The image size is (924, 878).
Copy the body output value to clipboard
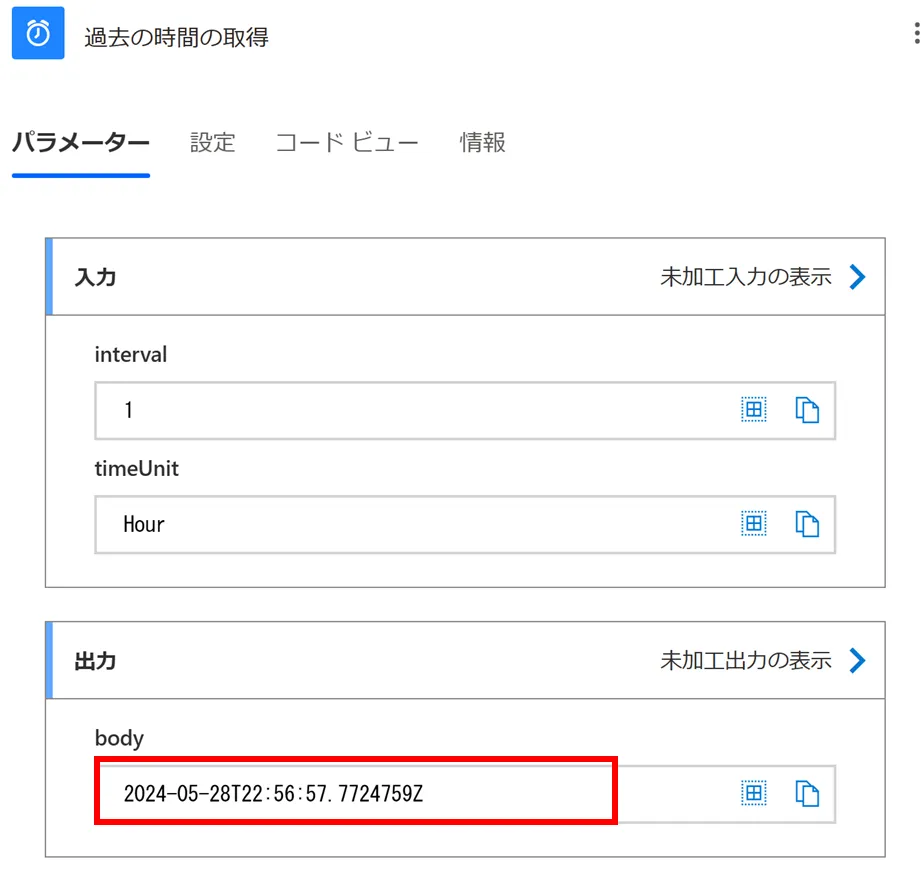point(807,794)
